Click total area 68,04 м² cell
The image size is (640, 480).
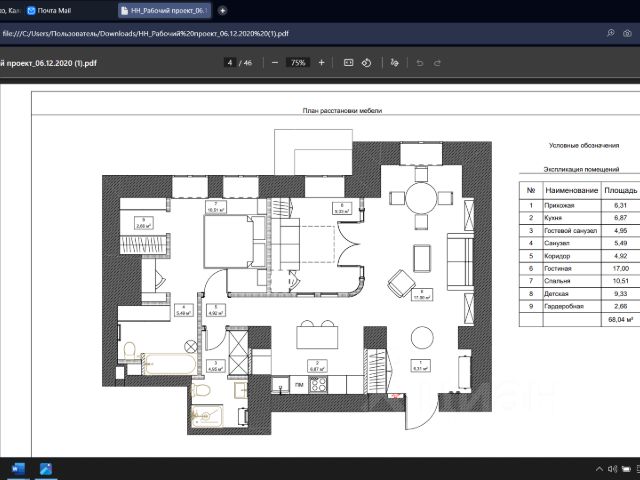[x=620, y=319]
